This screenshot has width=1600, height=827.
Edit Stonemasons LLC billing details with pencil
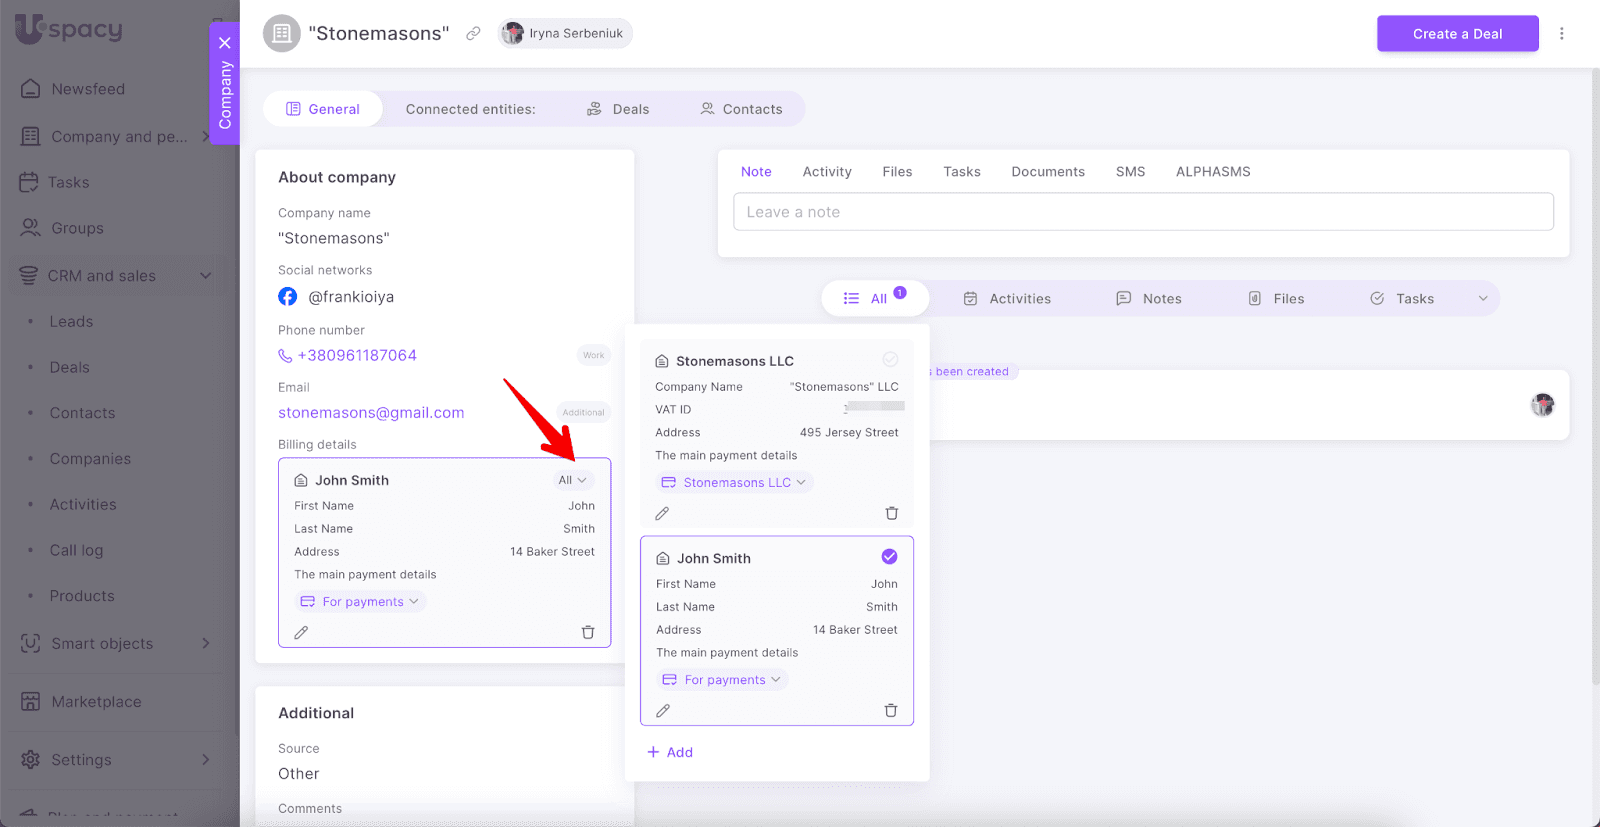pyautogui.click(x=662, y=514)
